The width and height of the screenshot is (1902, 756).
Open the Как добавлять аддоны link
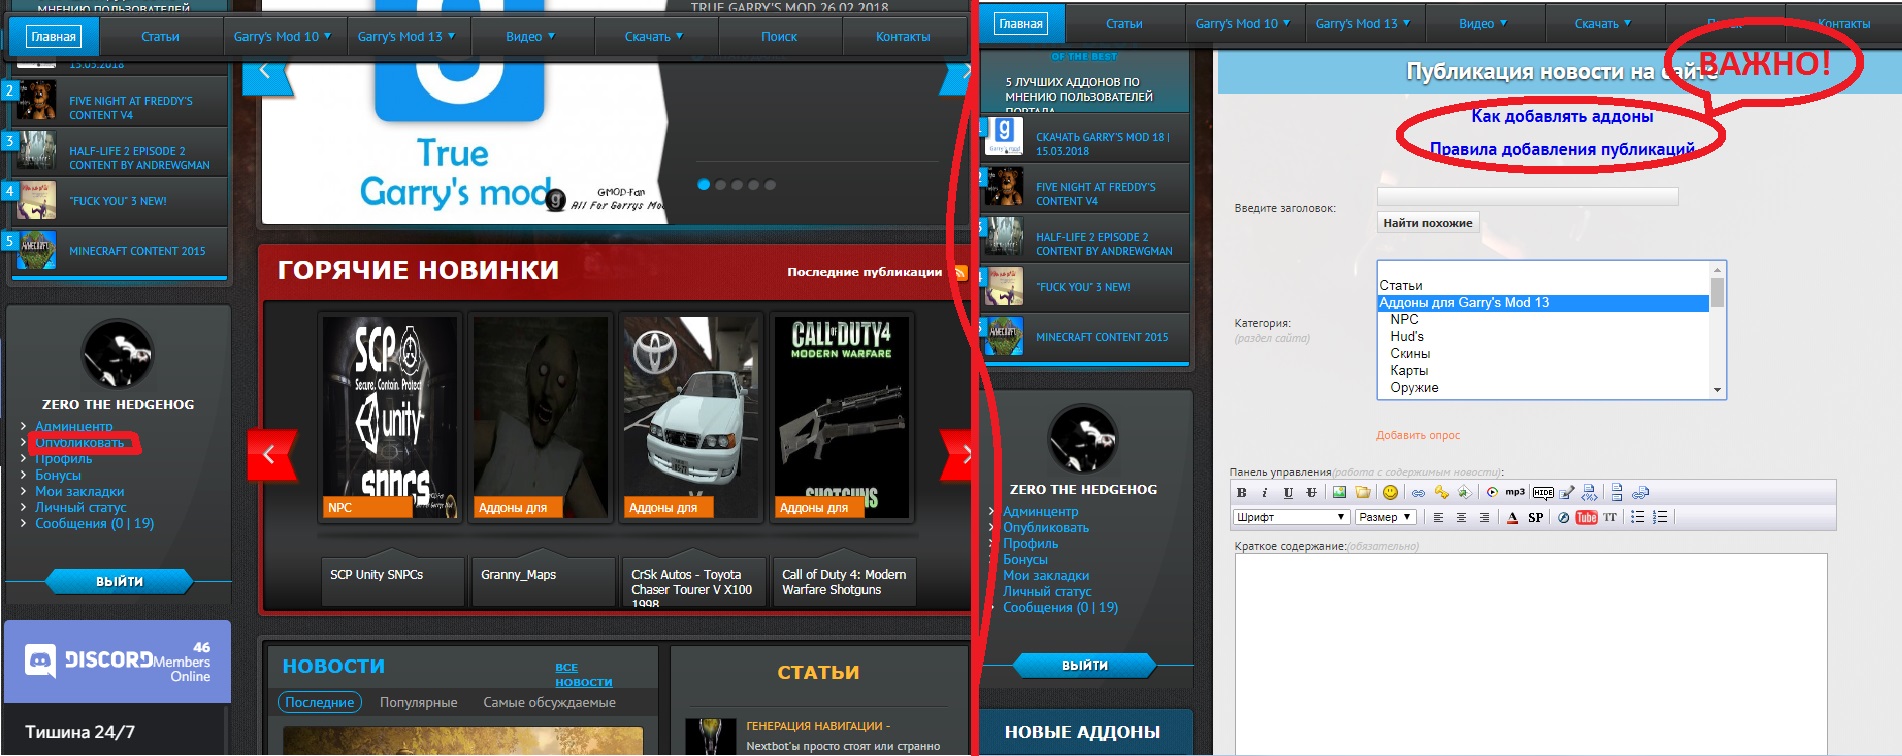tap(1562, 117)
